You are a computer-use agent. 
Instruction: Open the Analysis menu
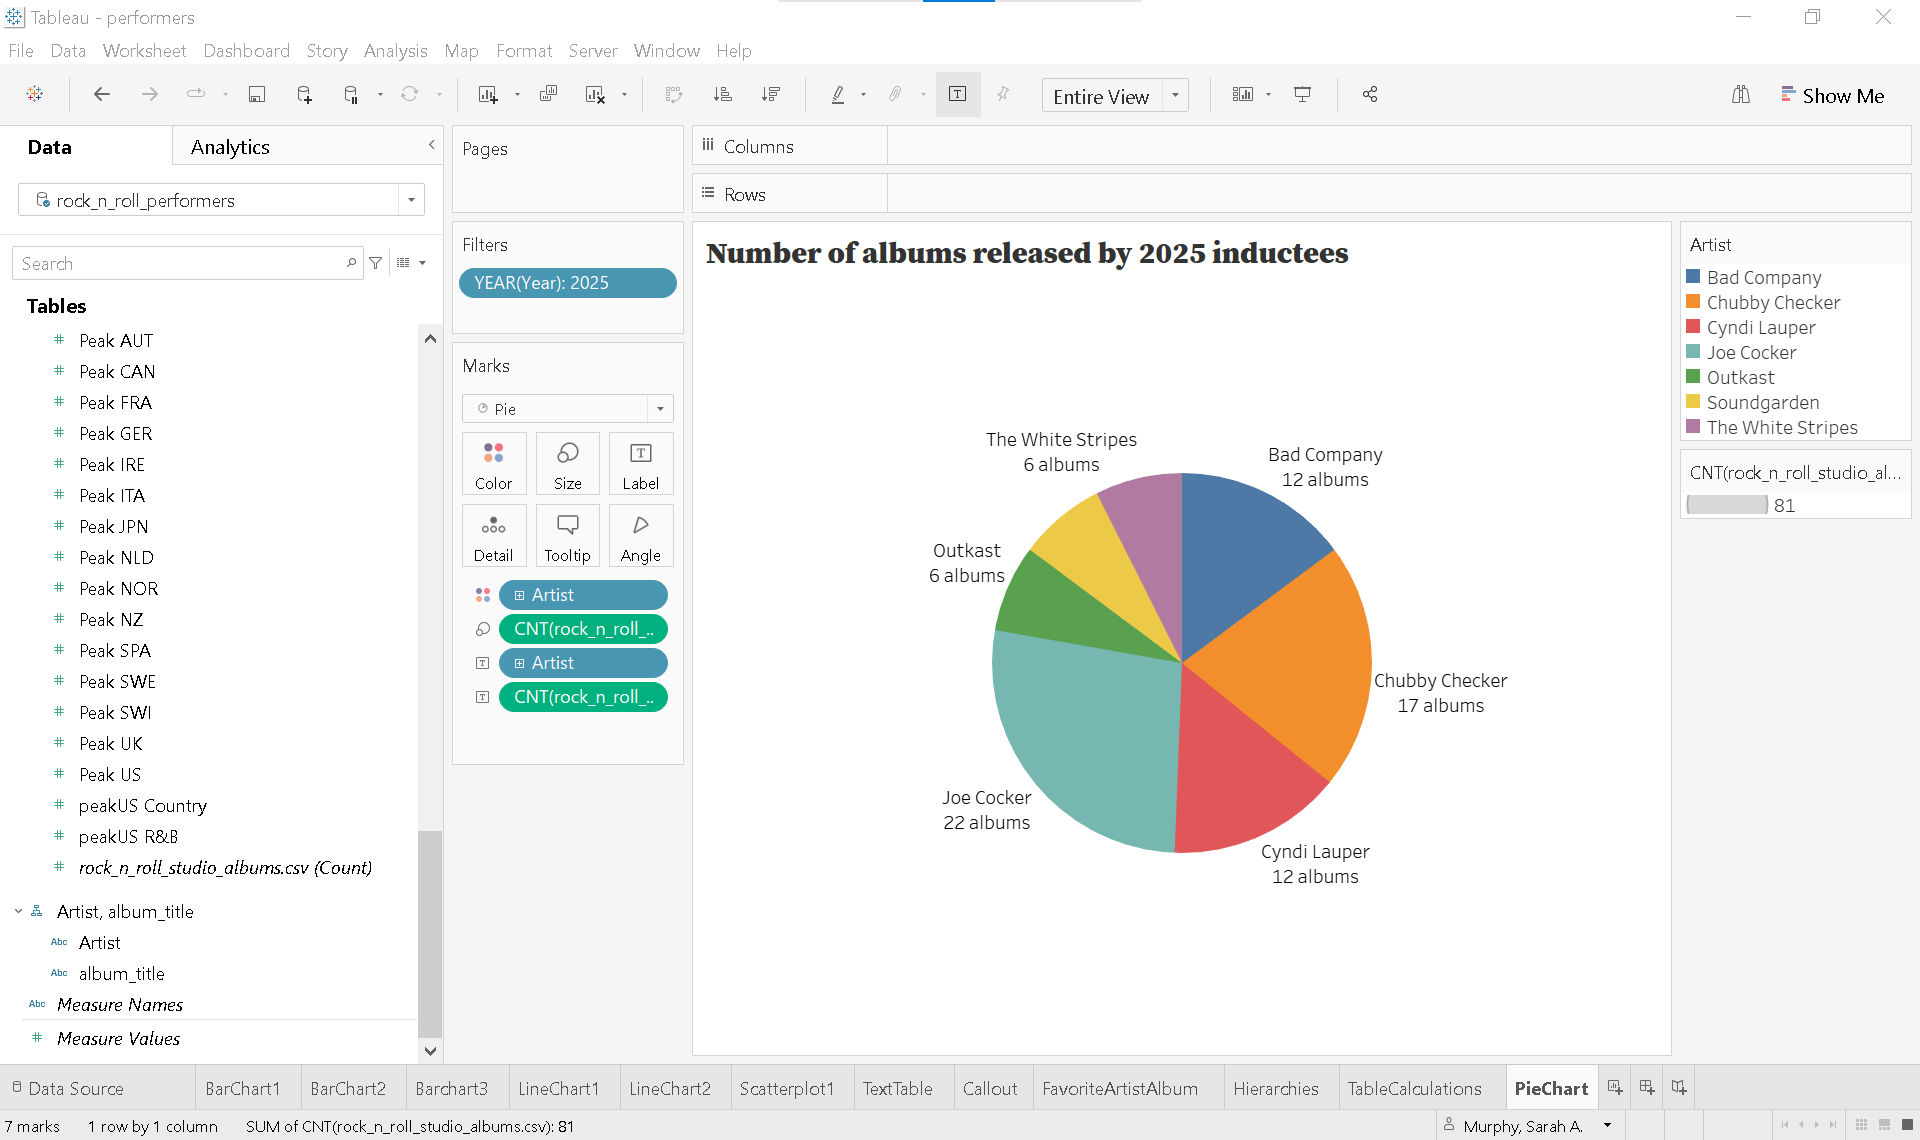point(395,50)
